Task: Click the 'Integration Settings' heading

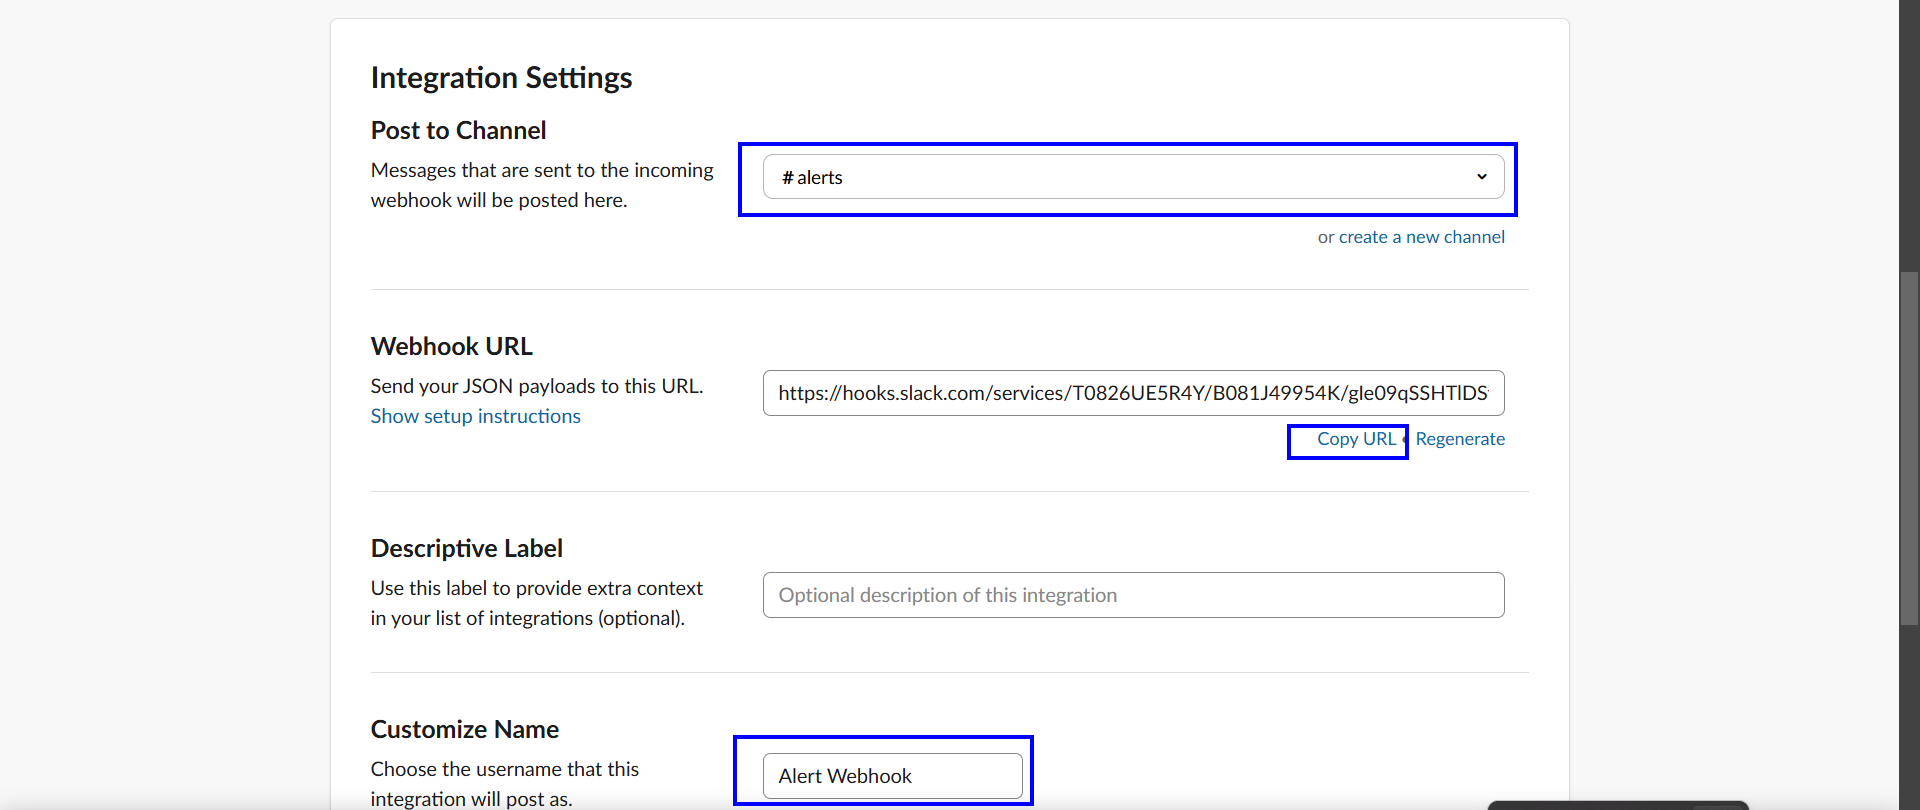Action: coord(501,78)
